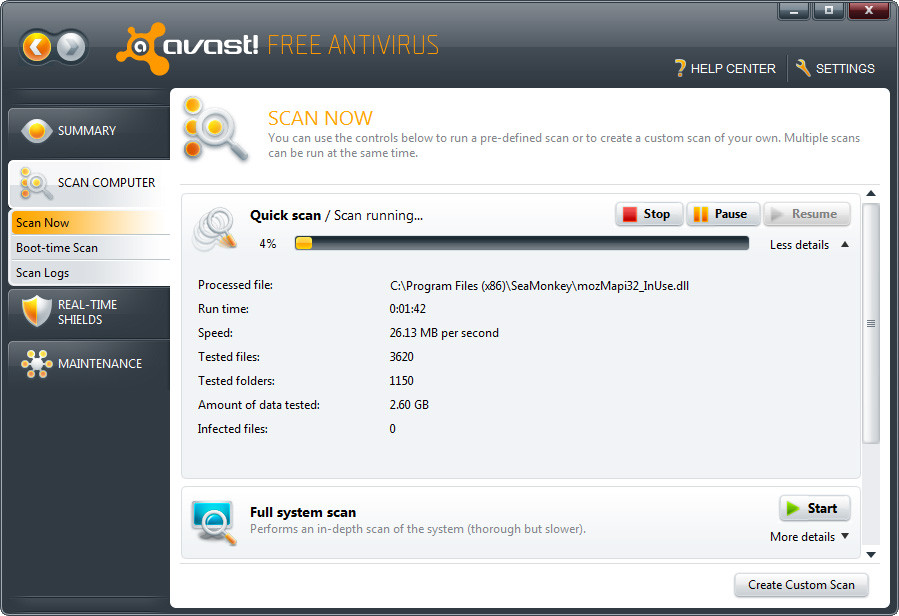Expand Full system scan More details
Screen dimensions: 899x616
point(809,537)
